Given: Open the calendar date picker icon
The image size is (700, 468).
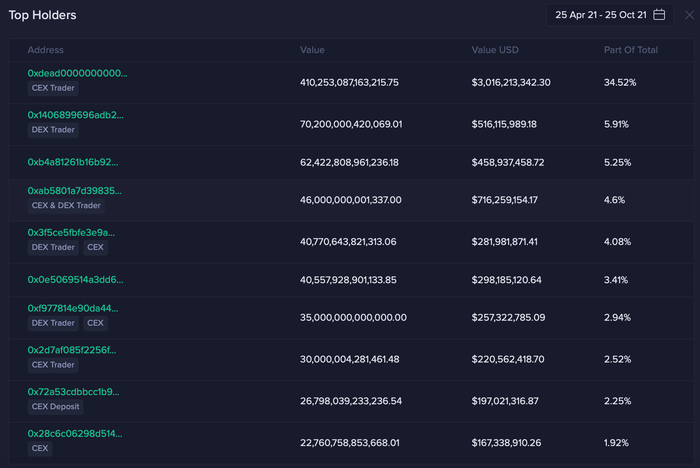Looking at the screenshot, I should point(660,15).
